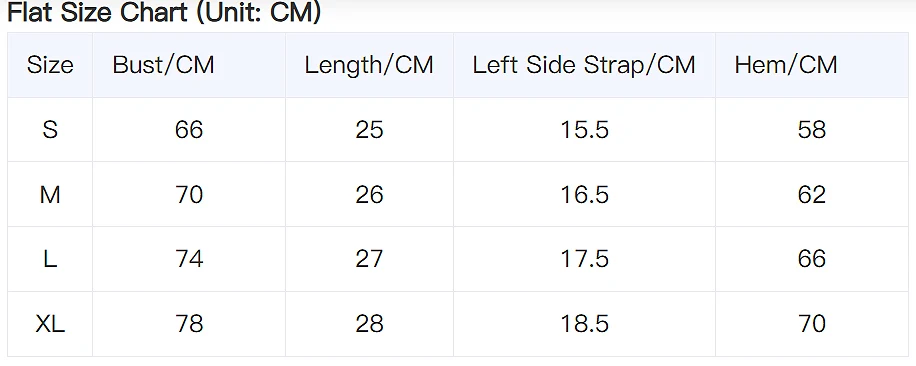Click the Flat Size Chart title text
Screen dimensions: 916x366
(x=164, y=13)
